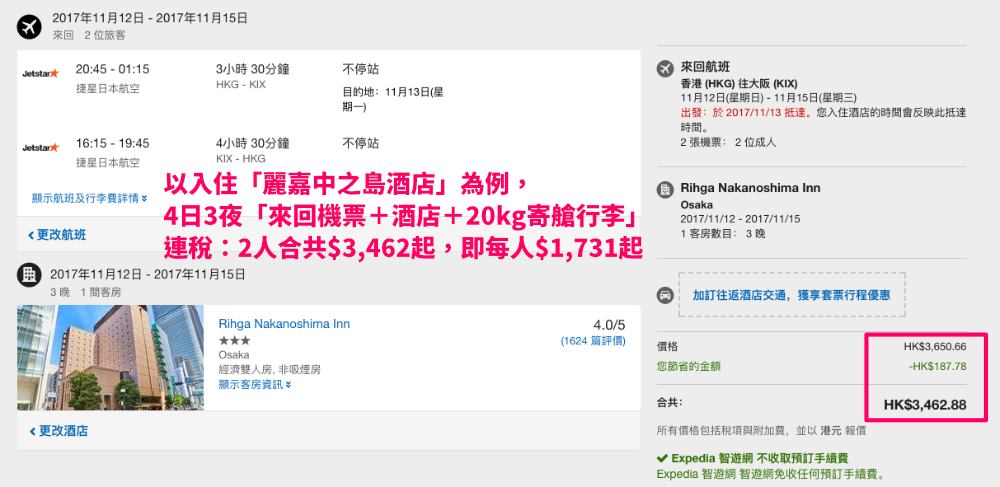The height and width of the screenshot is (487, 1000).
Task: Click 經濟雙人房, 非吸煙房 room type text
Action: [269, 370]
